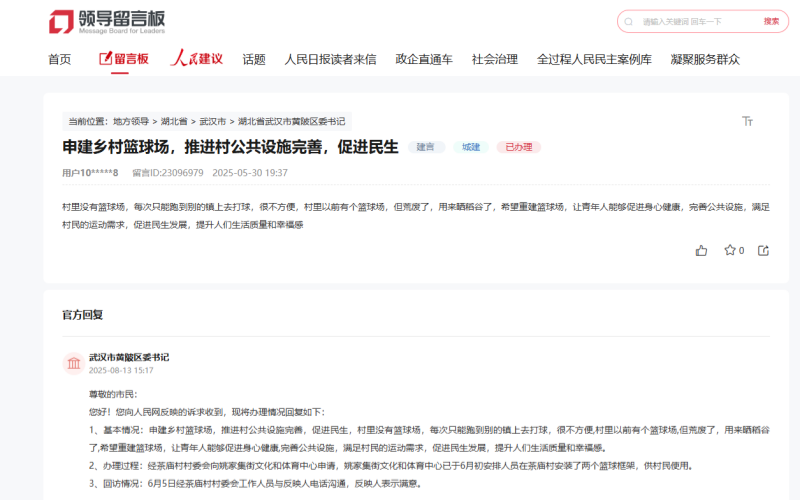Click the message ID 留言ID:23096979

click(x=168, y=173)
